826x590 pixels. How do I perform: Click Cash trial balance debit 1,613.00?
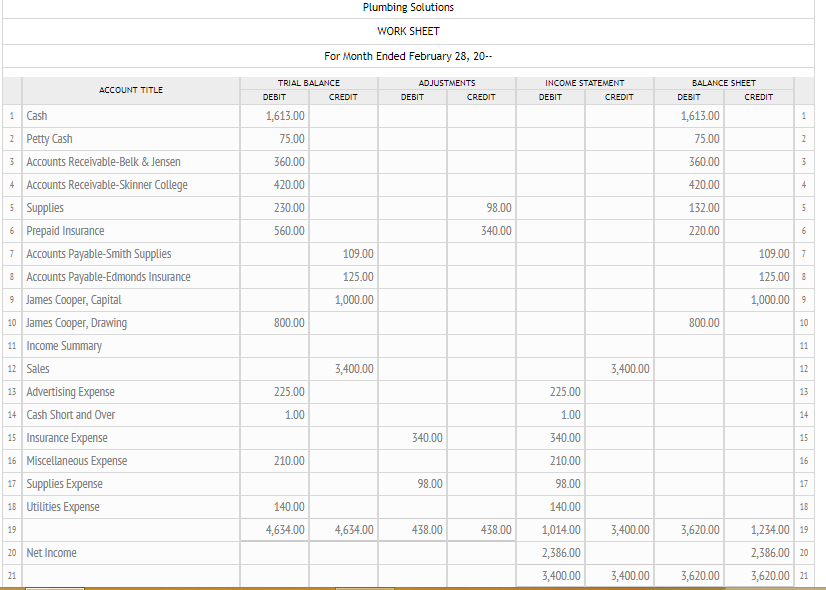click(274, 116)
